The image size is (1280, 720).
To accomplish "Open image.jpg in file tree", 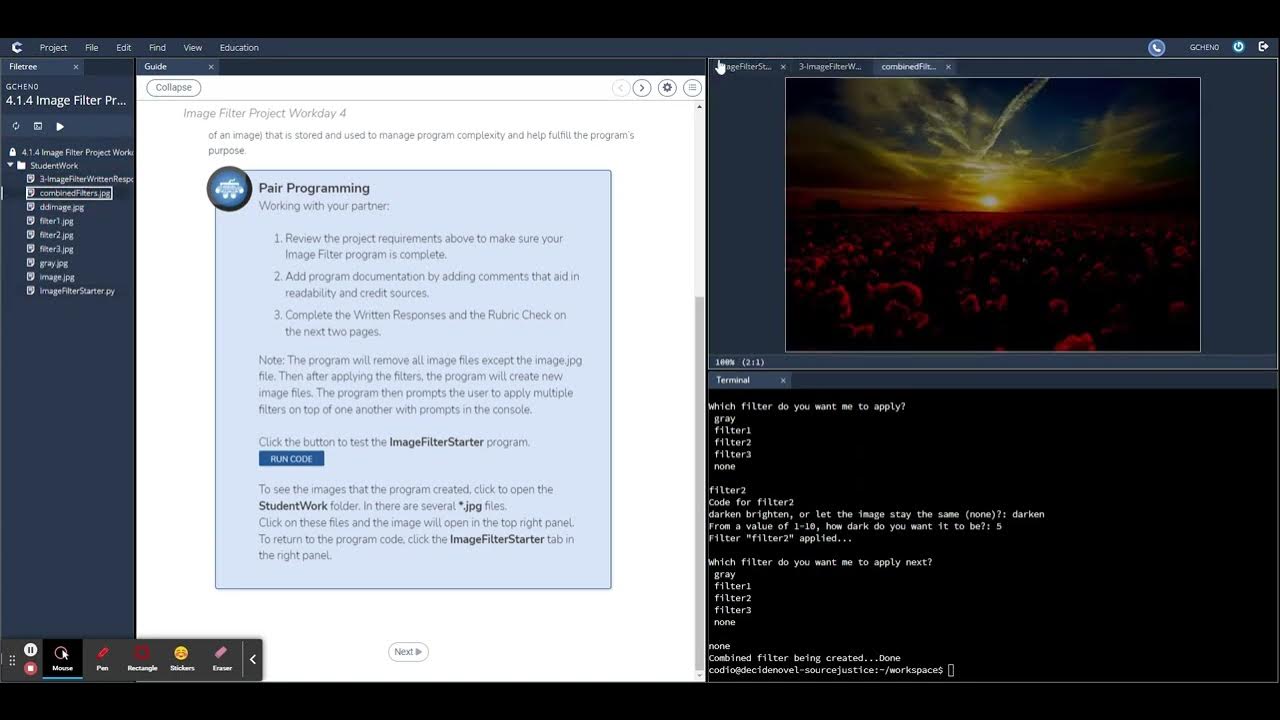I will pos(57,277).
